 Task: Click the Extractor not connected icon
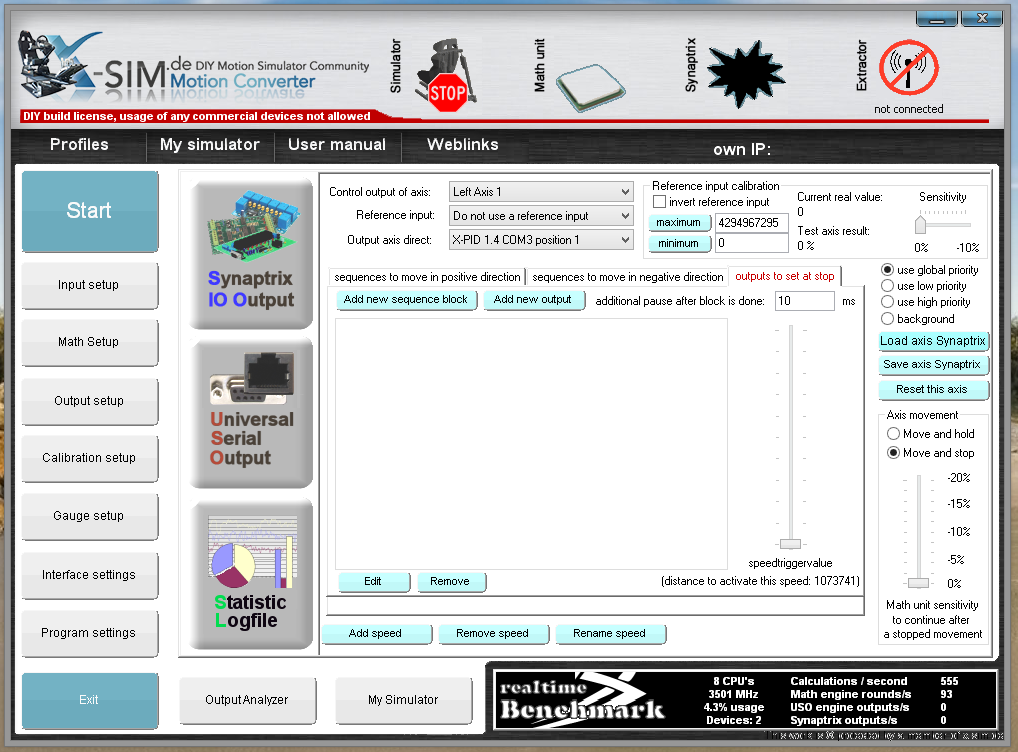908,70
